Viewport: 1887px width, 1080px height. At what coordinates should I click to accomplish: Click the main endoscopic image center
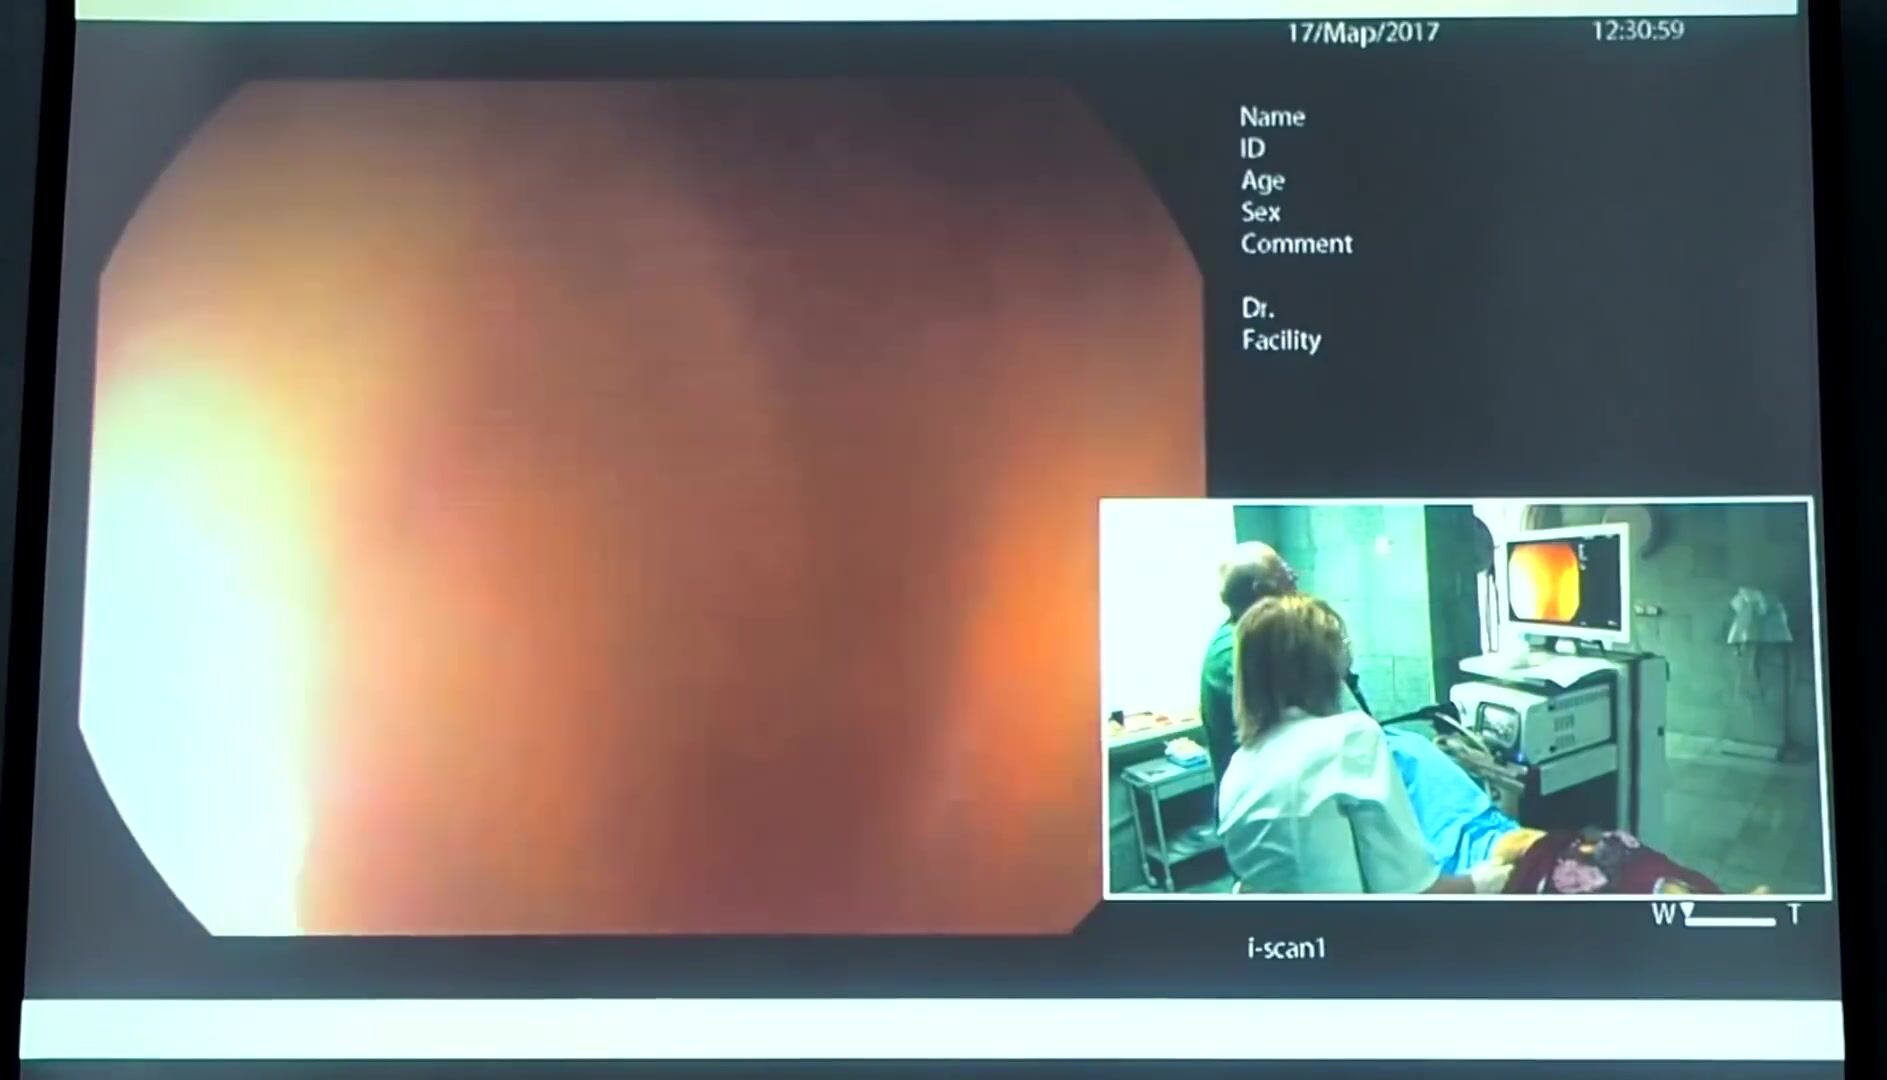tap(640, 508)
